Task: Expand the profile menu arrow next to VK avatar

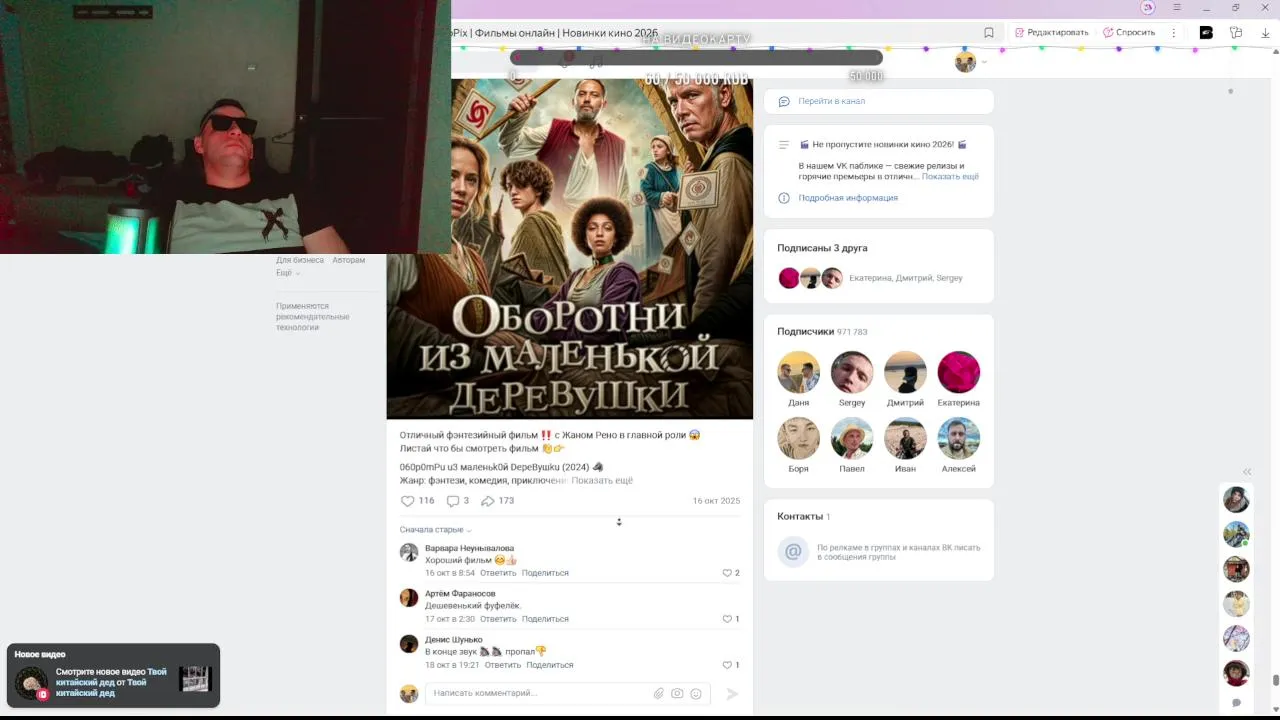Action: coord(984,62)
